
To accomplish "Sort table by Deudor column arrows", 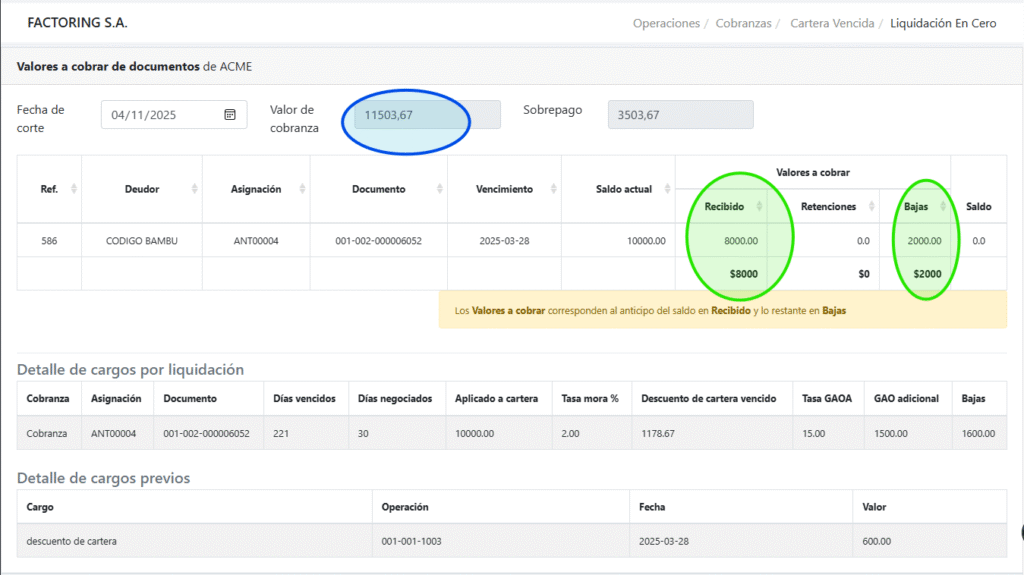I will click(x=194, y=189).
